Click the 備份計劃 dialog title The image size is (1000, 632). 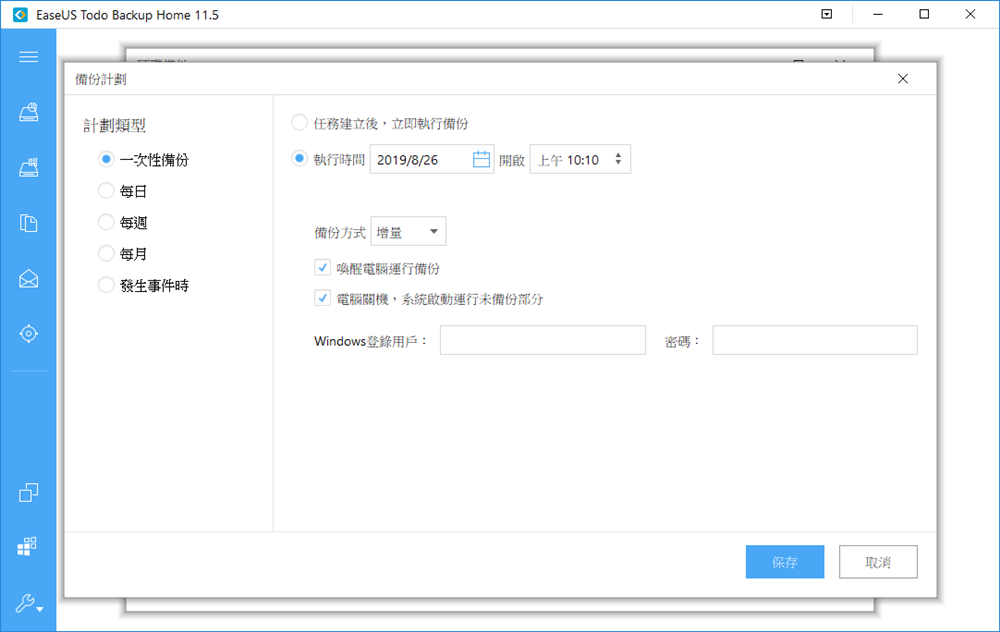[x=101, y=80]
